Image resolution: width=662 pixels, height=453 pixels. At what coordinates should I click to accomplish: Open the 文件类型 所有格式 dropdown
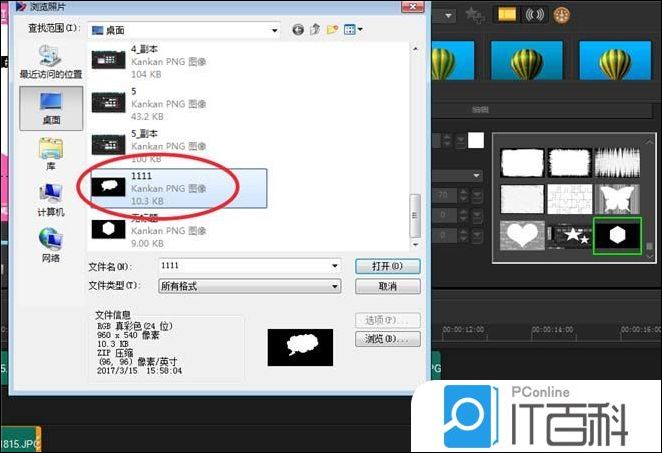tap(250, 286)
